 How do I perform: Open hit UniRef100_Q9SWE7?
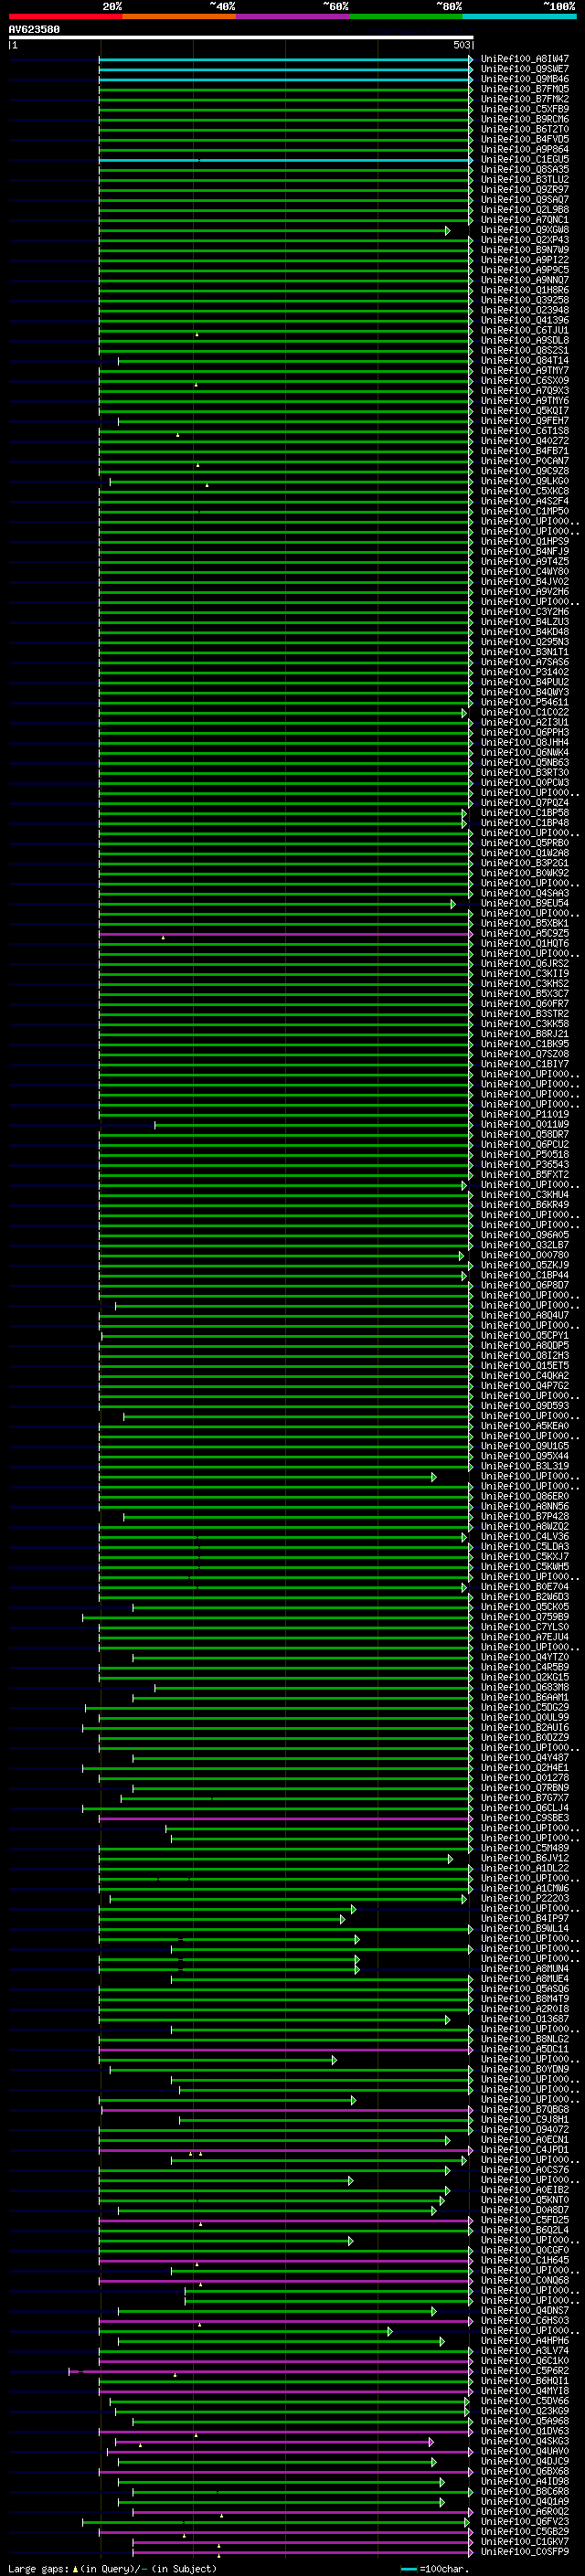[x=524, y=69]
